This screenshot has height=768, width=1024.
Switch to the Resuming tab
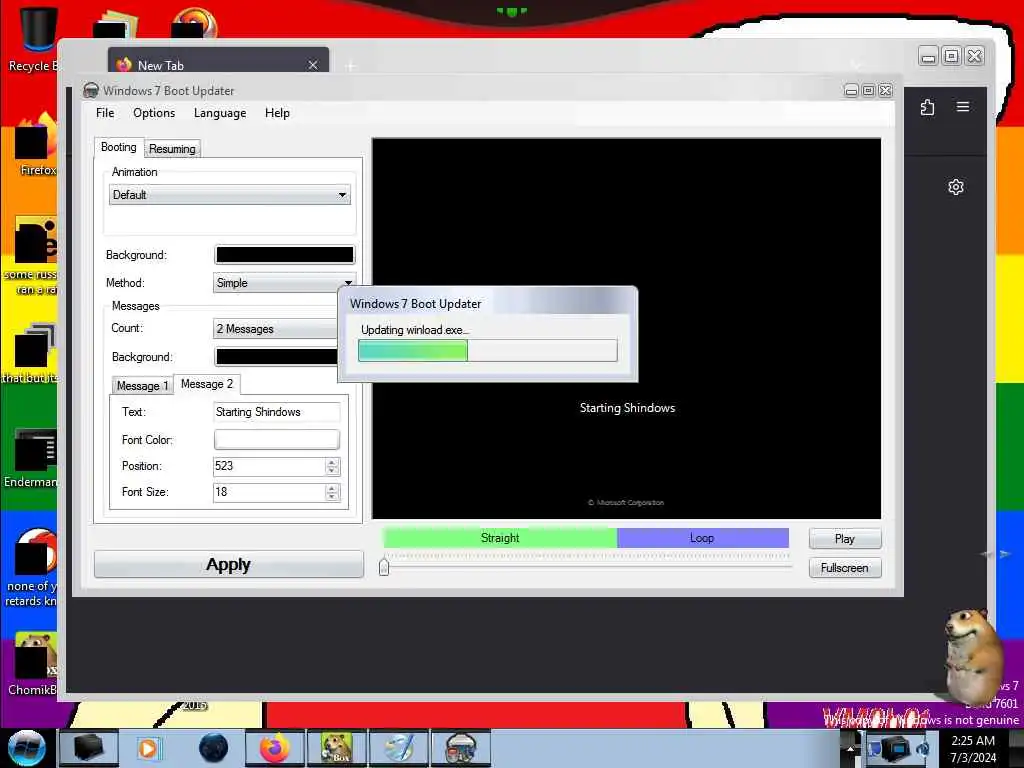coord(172,149)
